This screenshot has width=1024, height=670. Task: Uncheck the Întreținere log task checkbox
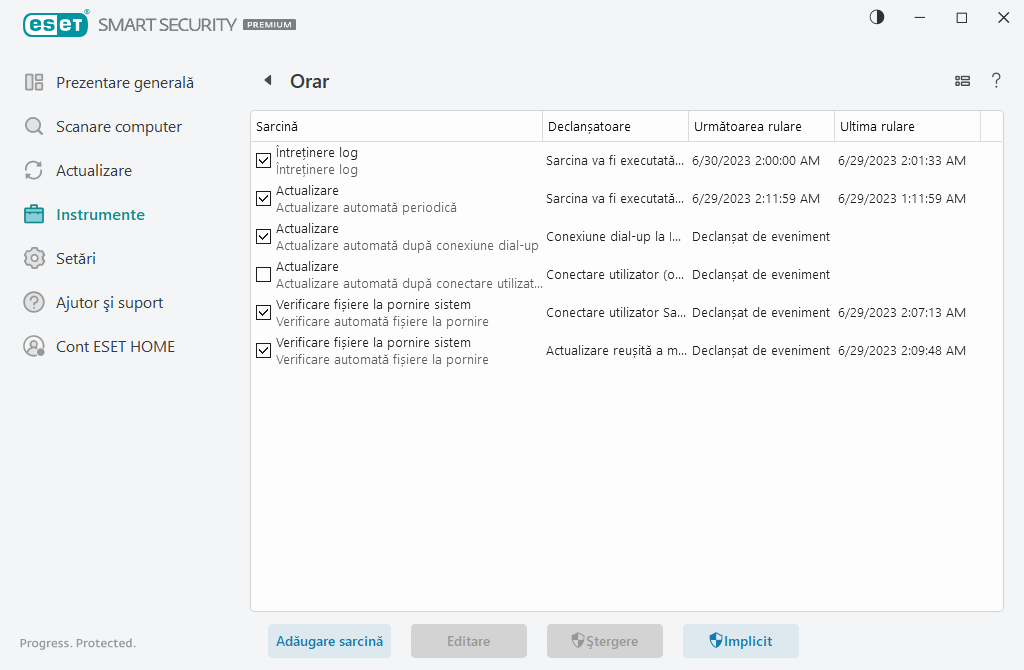coord(264,161)
